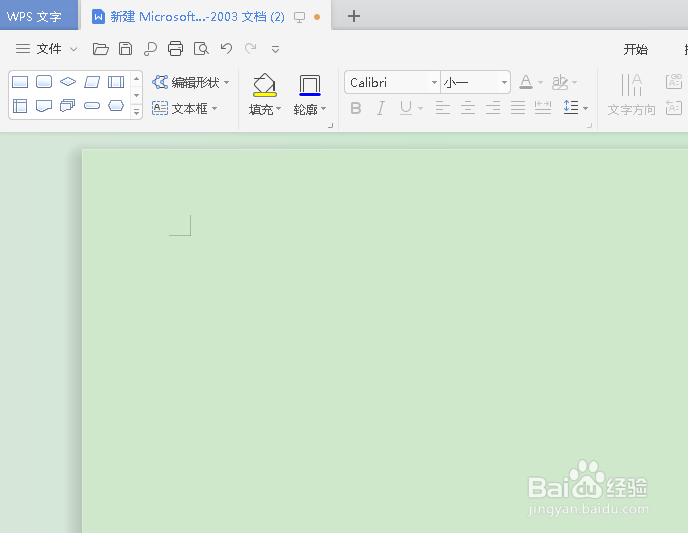Screen dimensions: 688x533
Task: Choose the parallelogram shape
Action: [x=92, y=82]
